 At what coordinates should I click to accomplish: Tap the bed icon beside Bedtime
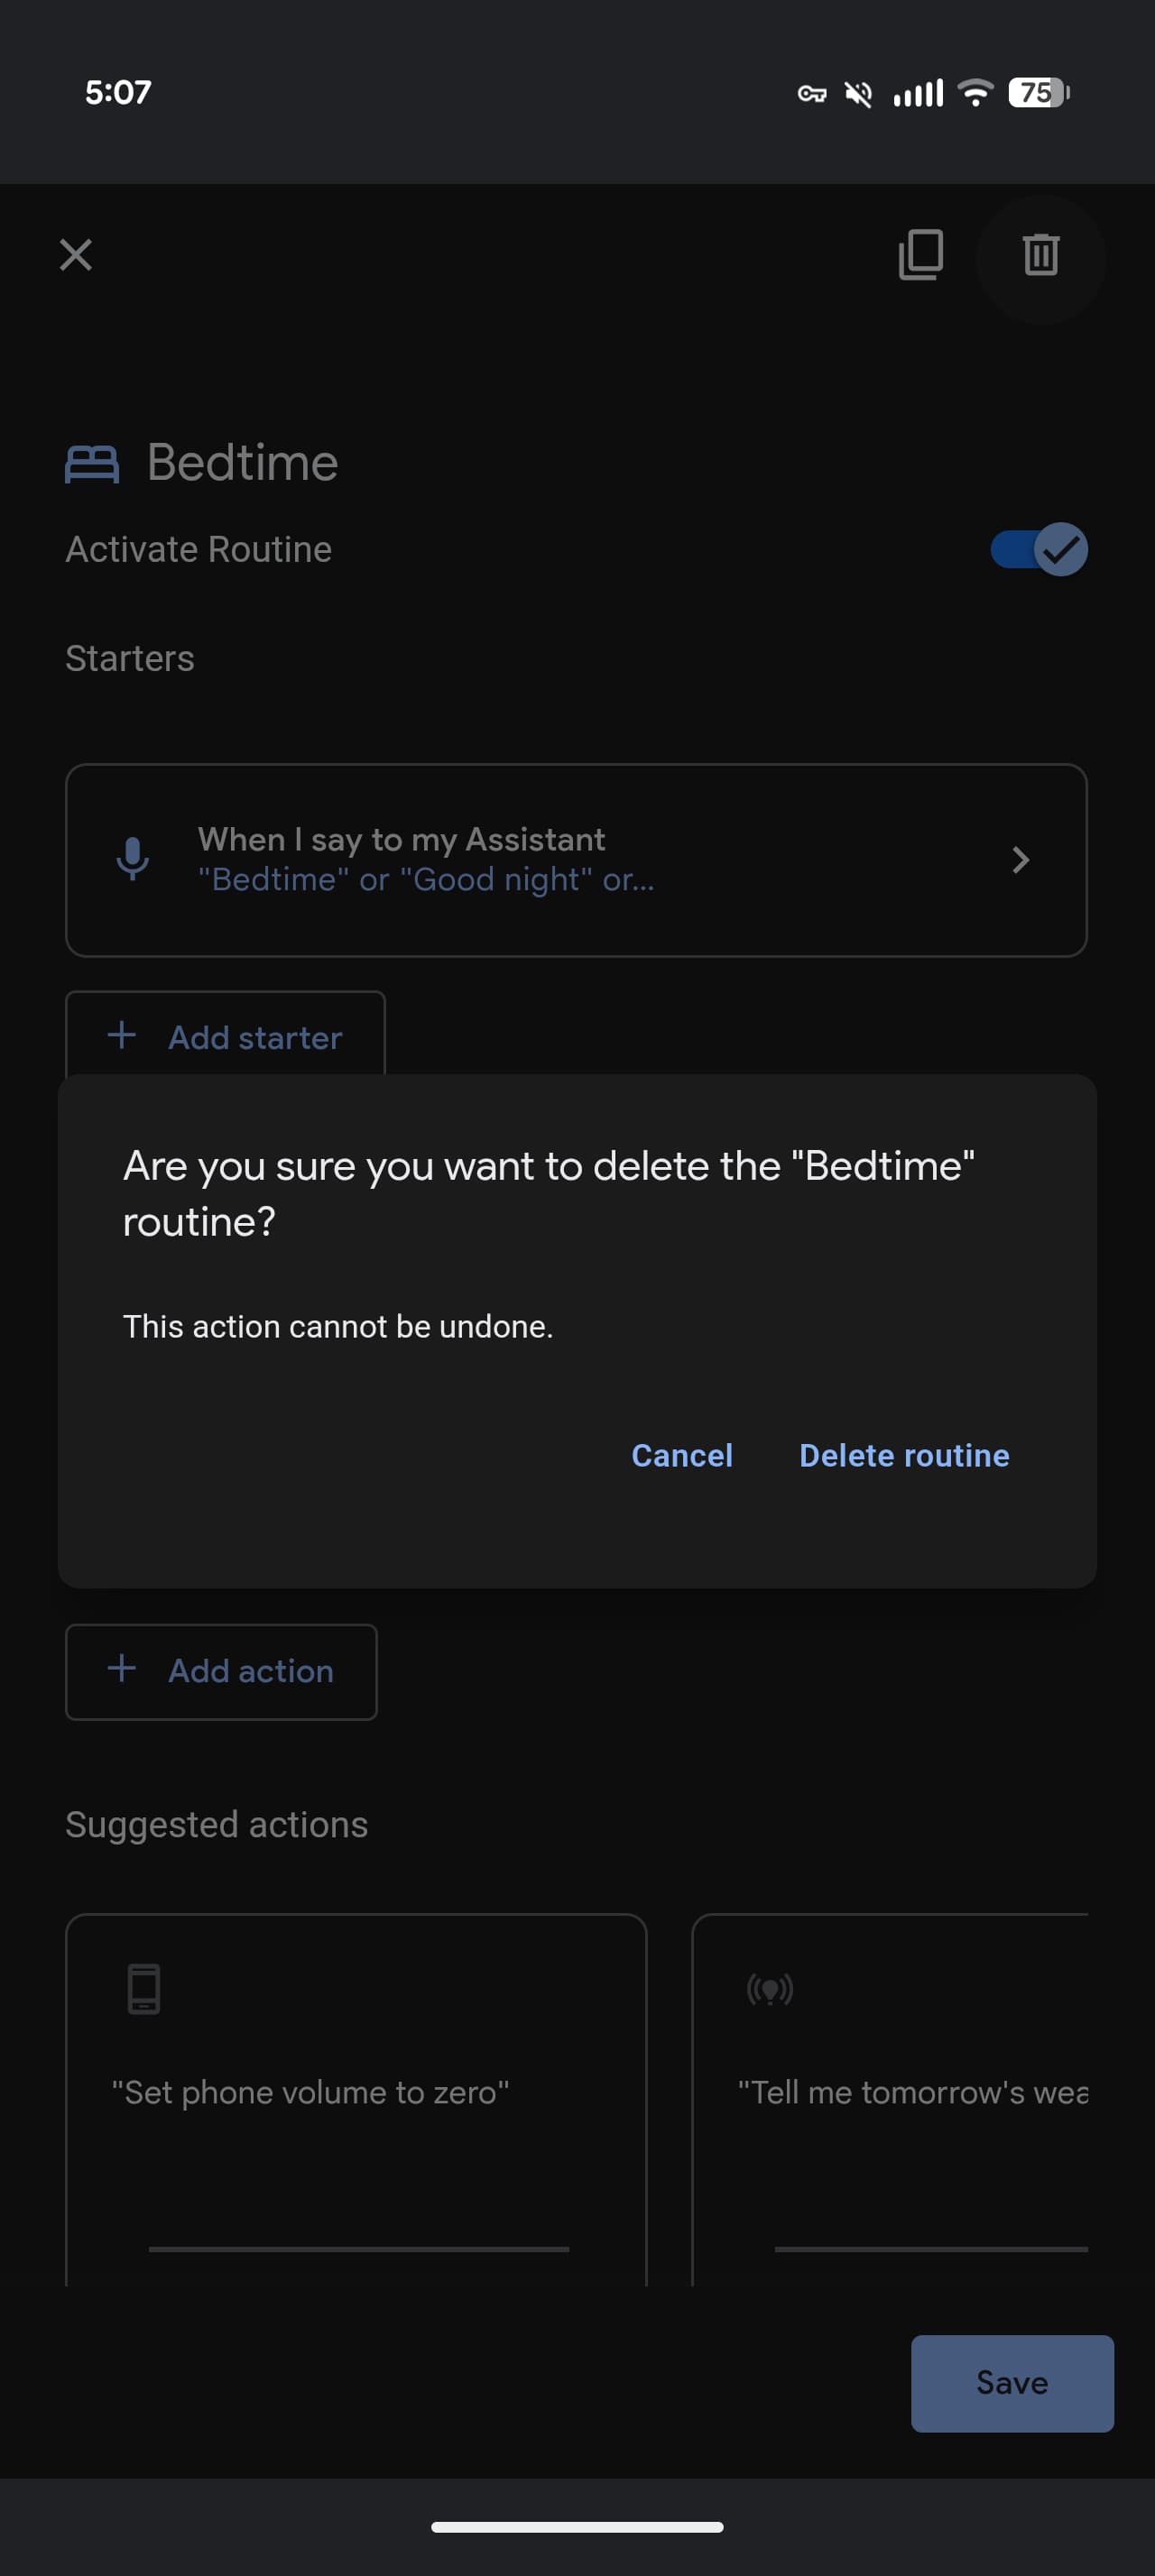[x=92, y=464]
